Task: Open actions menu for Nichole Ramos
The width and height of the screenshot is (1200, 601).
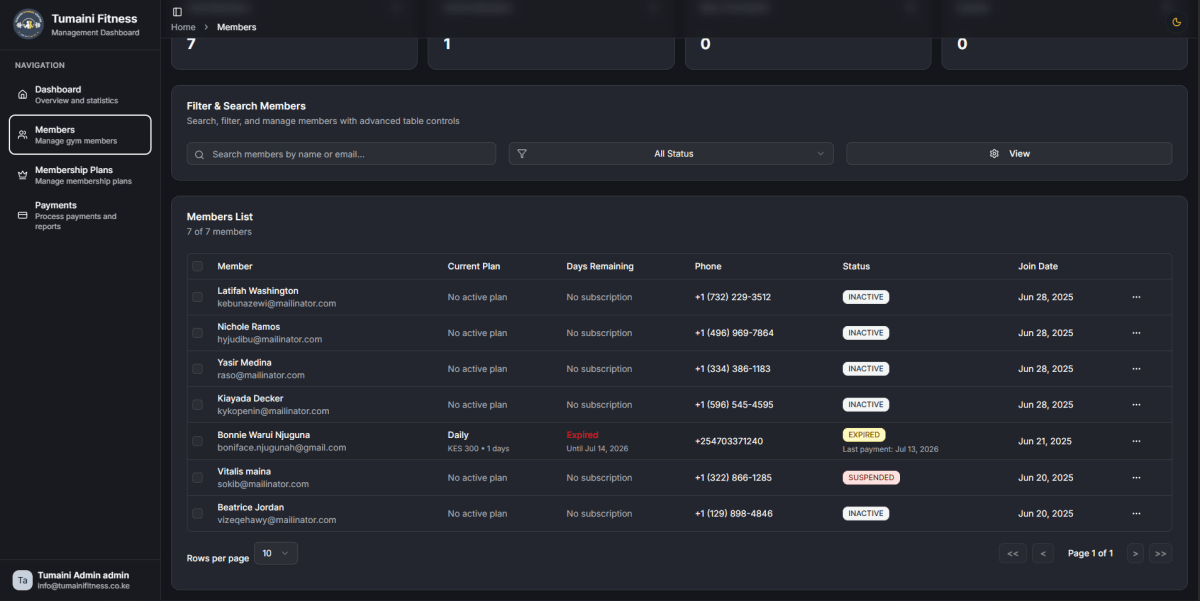Action: click(1136, 333)
